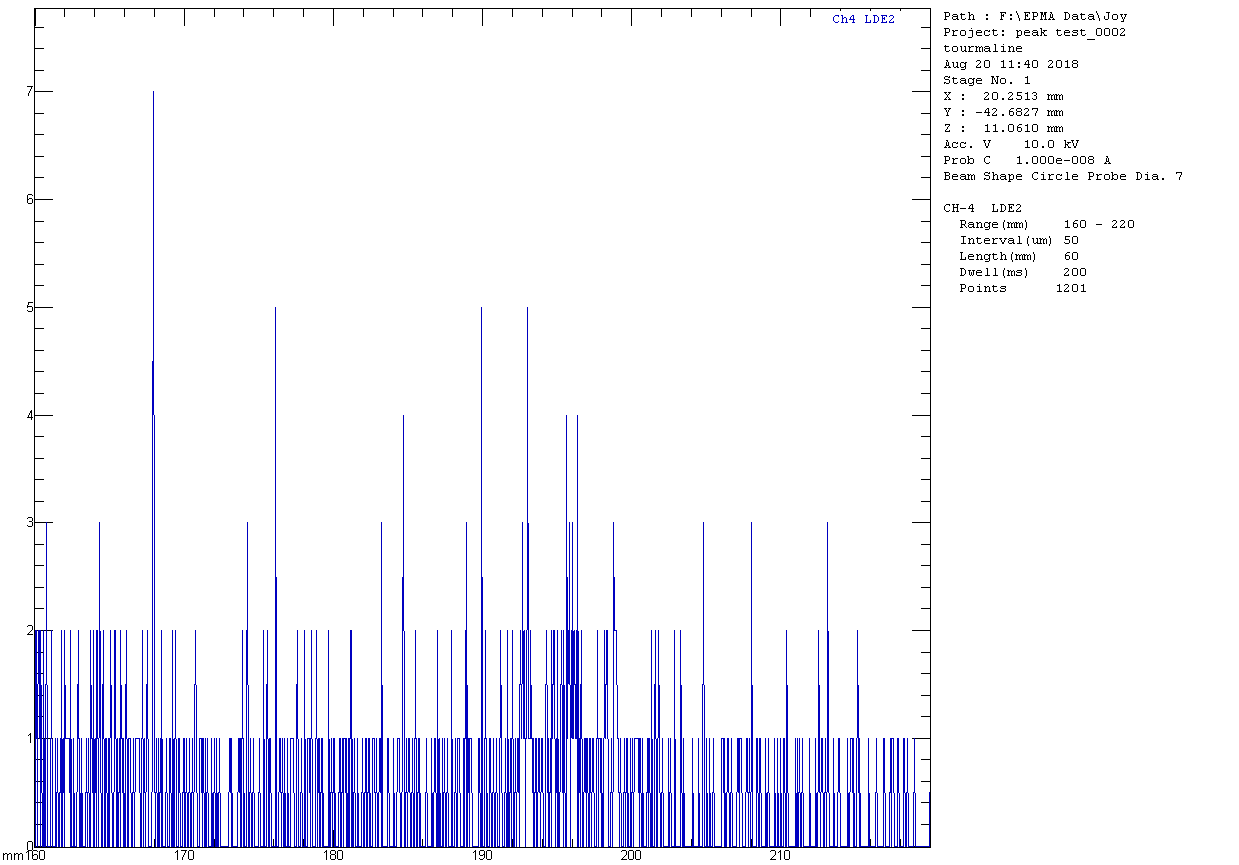Click the x-axis tick label 200
Image resolution: width=1239 pixels, height=865 pixels.
631,856
